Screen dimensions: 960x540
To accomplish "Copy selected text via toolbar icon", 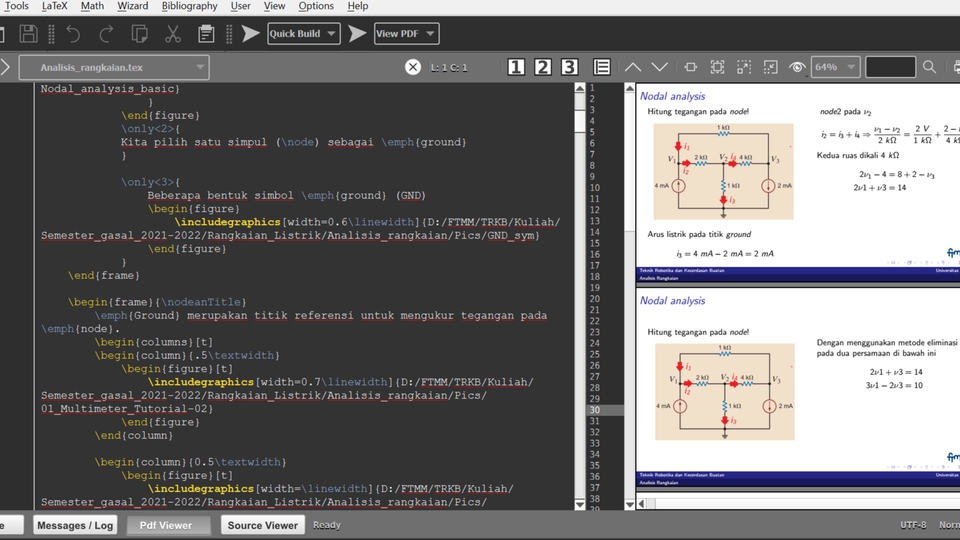I will 140,34.
